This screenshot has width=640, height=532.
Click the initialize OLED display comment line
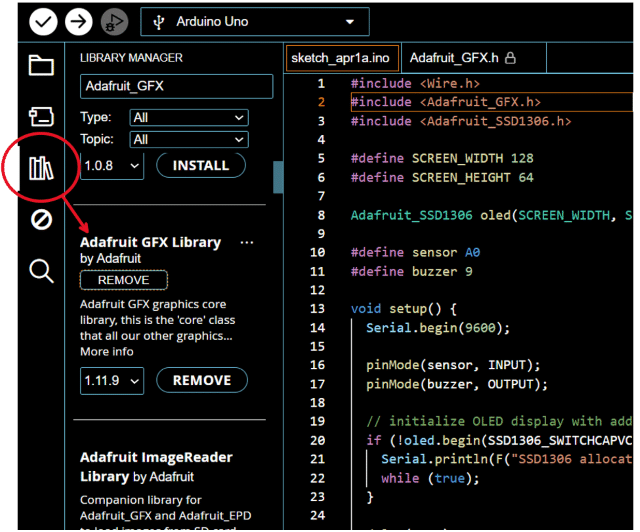[x=499, y=421]
